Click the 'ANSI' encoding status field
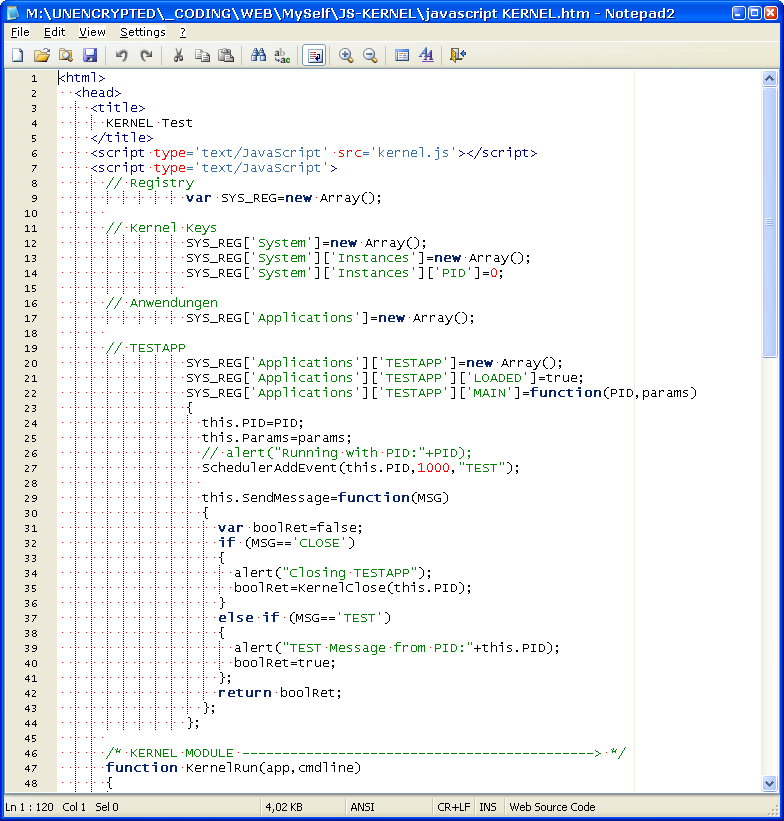 [x=362, y=807]
